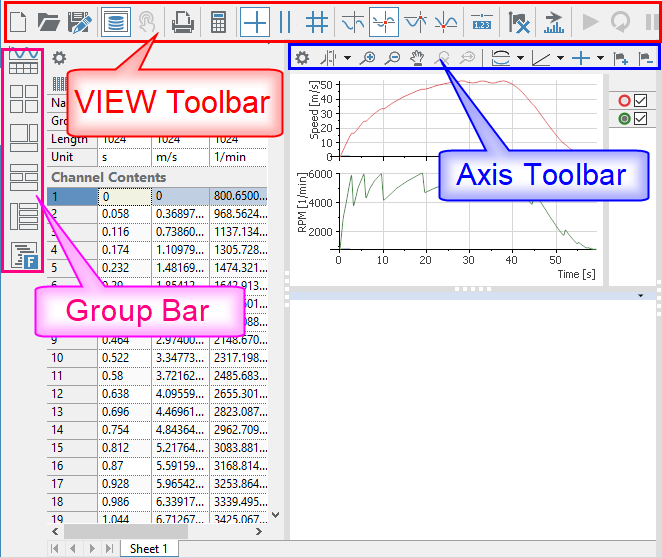
Task: Open the calculator icon in VIEW toolbar
Action: (x=218, y=21)
